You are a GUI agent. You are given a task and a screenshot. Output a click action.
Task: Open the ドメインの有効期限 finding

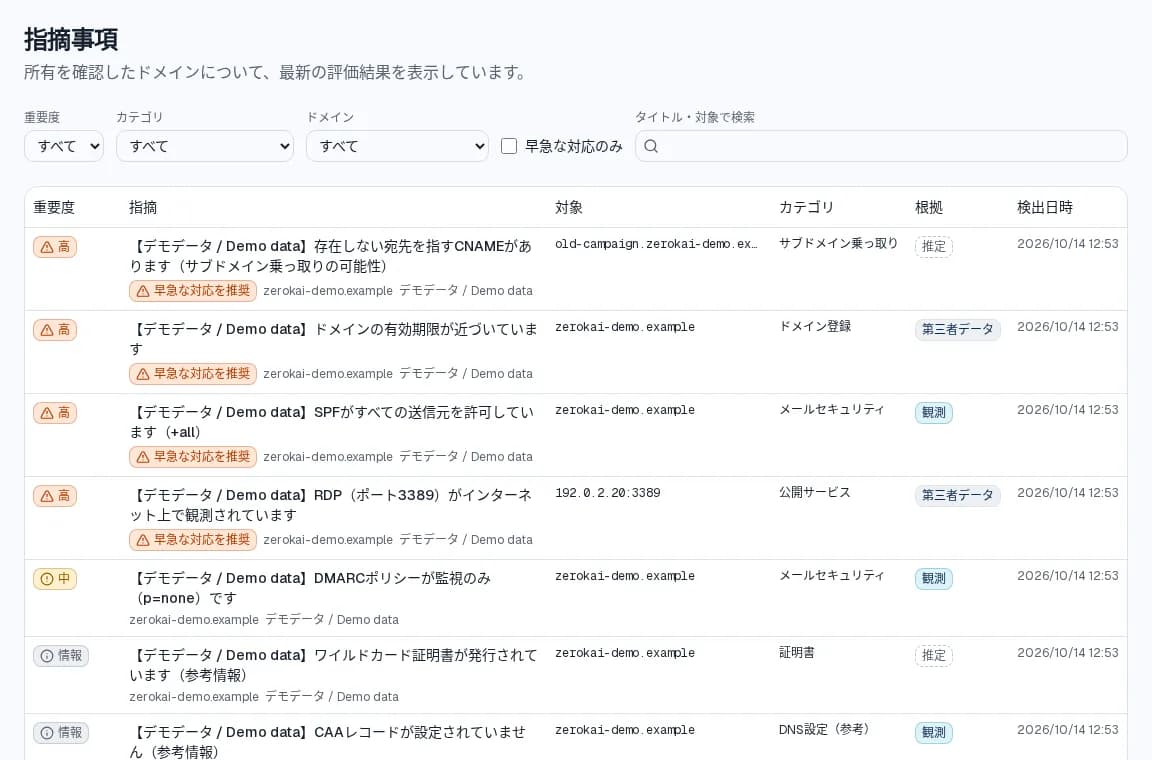coord(333,339)
